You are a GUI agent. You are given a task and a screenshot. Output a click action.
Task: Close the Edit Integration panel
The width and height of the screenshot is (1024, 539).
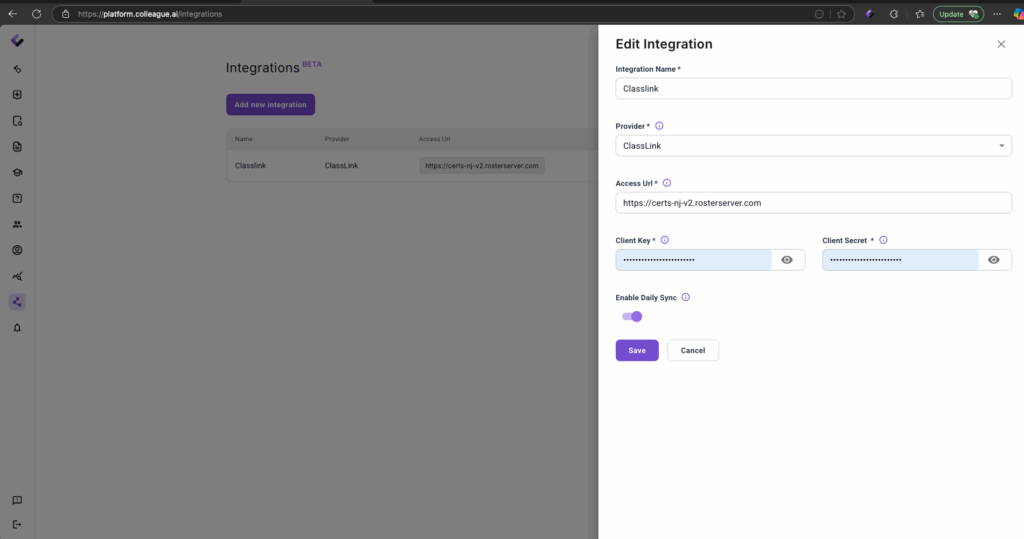click(1001, 45)
